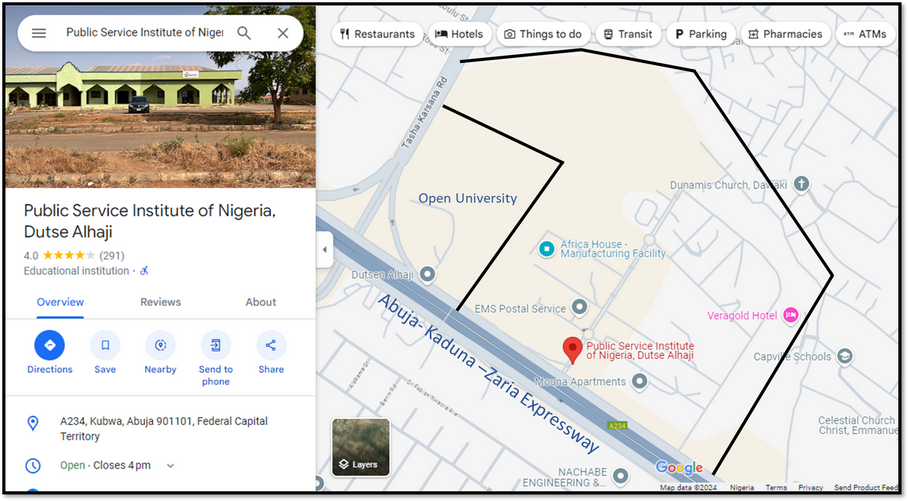Viewport: 908px width, 501px height.
Task: Switch to the Overview tab
Action: [x=60, y=302]
